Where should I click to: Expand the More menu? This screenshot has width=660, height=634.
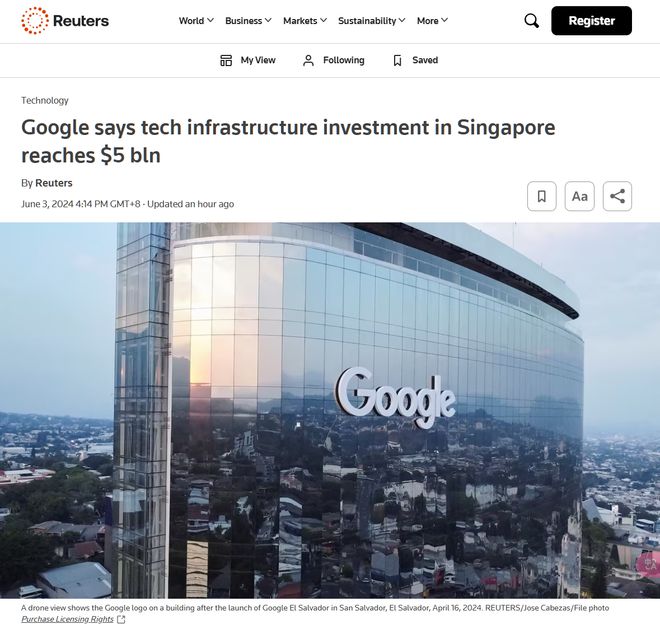(x=432, y=21)
